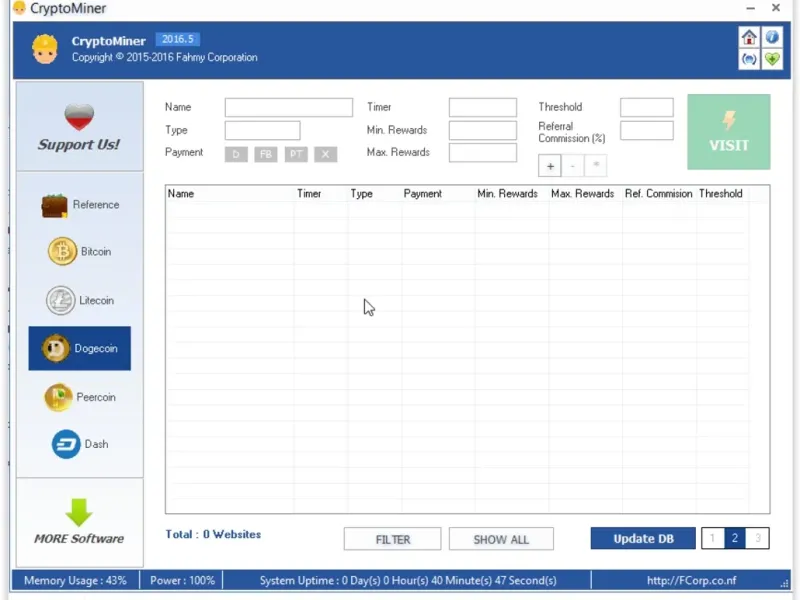Minimize the CryptoMiner window
The image size is (800, 600).
coord(750,8)
